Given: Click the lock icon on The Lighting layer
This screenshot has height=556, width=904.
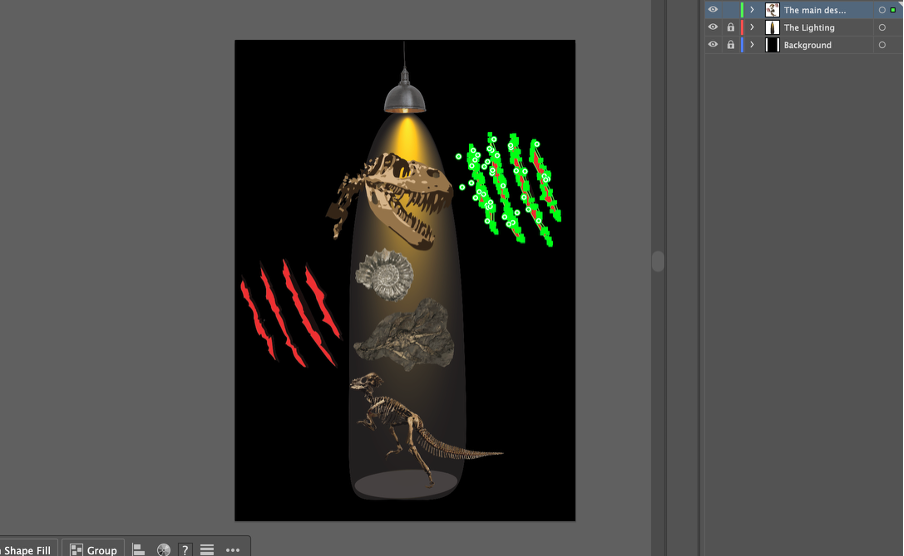Looking at the screenshot, I should pos(731,28).
